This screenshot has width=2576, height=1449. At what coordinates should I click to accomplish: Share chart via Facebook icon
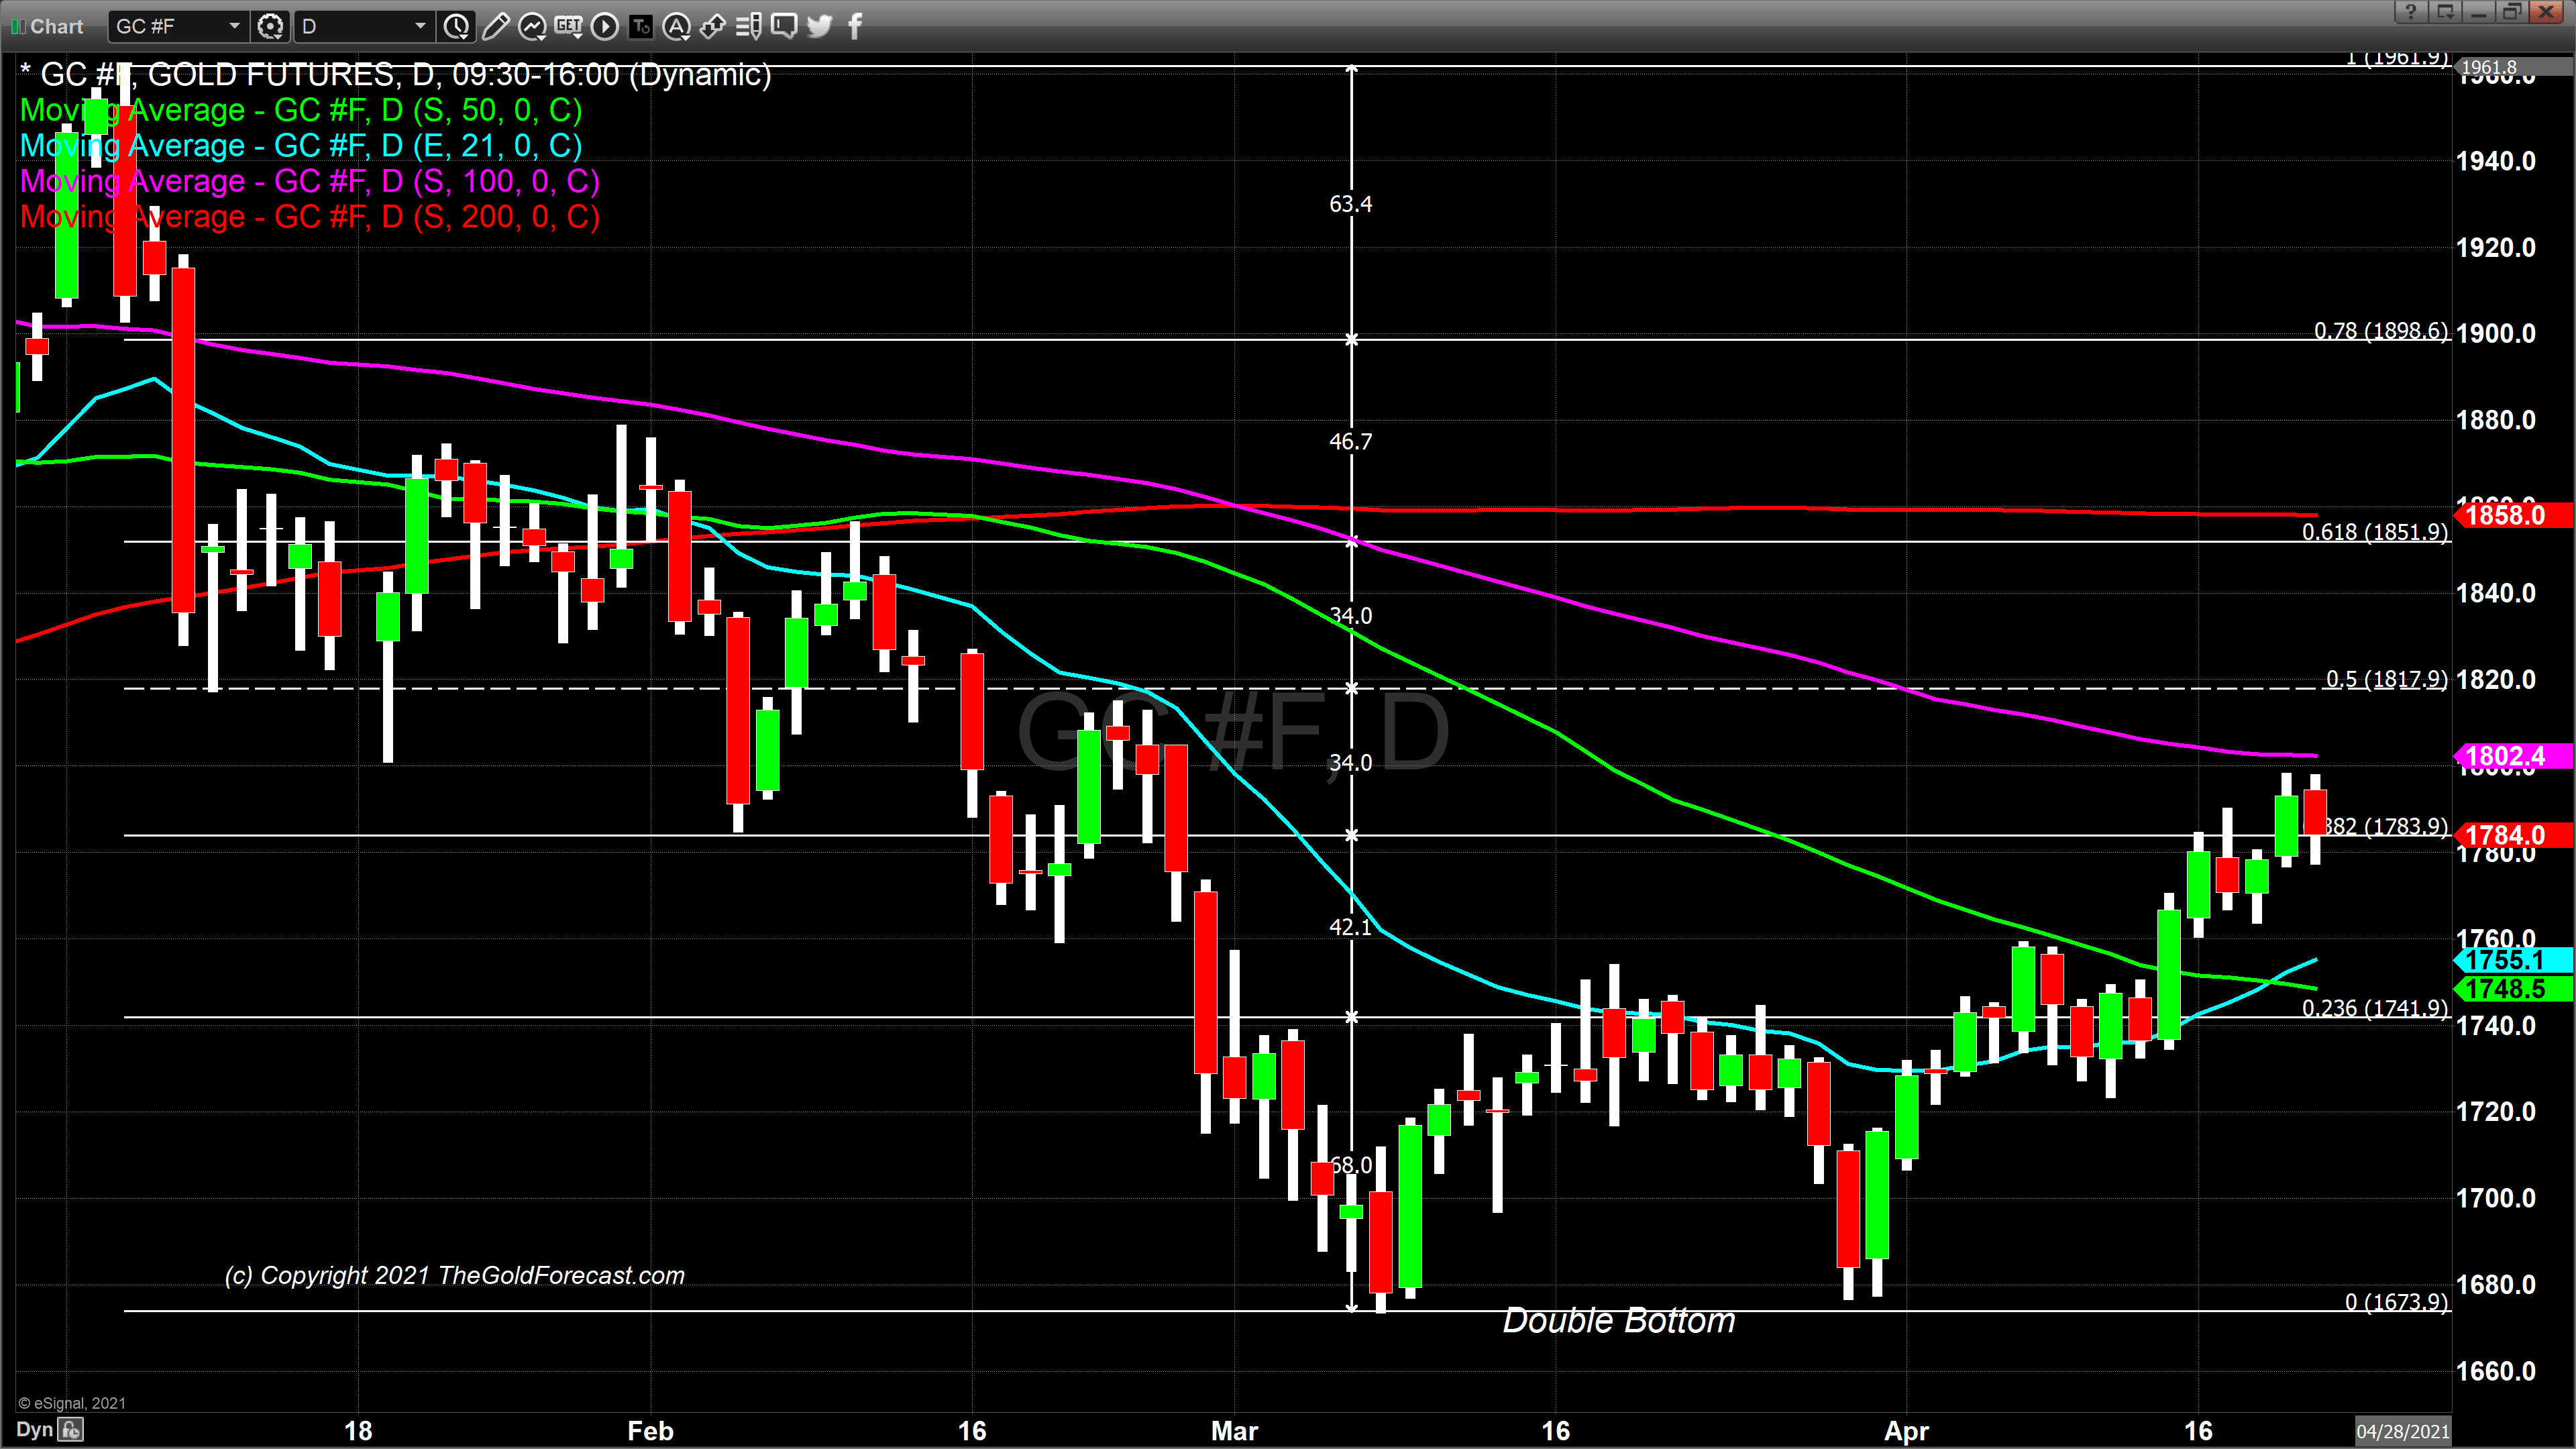pos(855,27)
